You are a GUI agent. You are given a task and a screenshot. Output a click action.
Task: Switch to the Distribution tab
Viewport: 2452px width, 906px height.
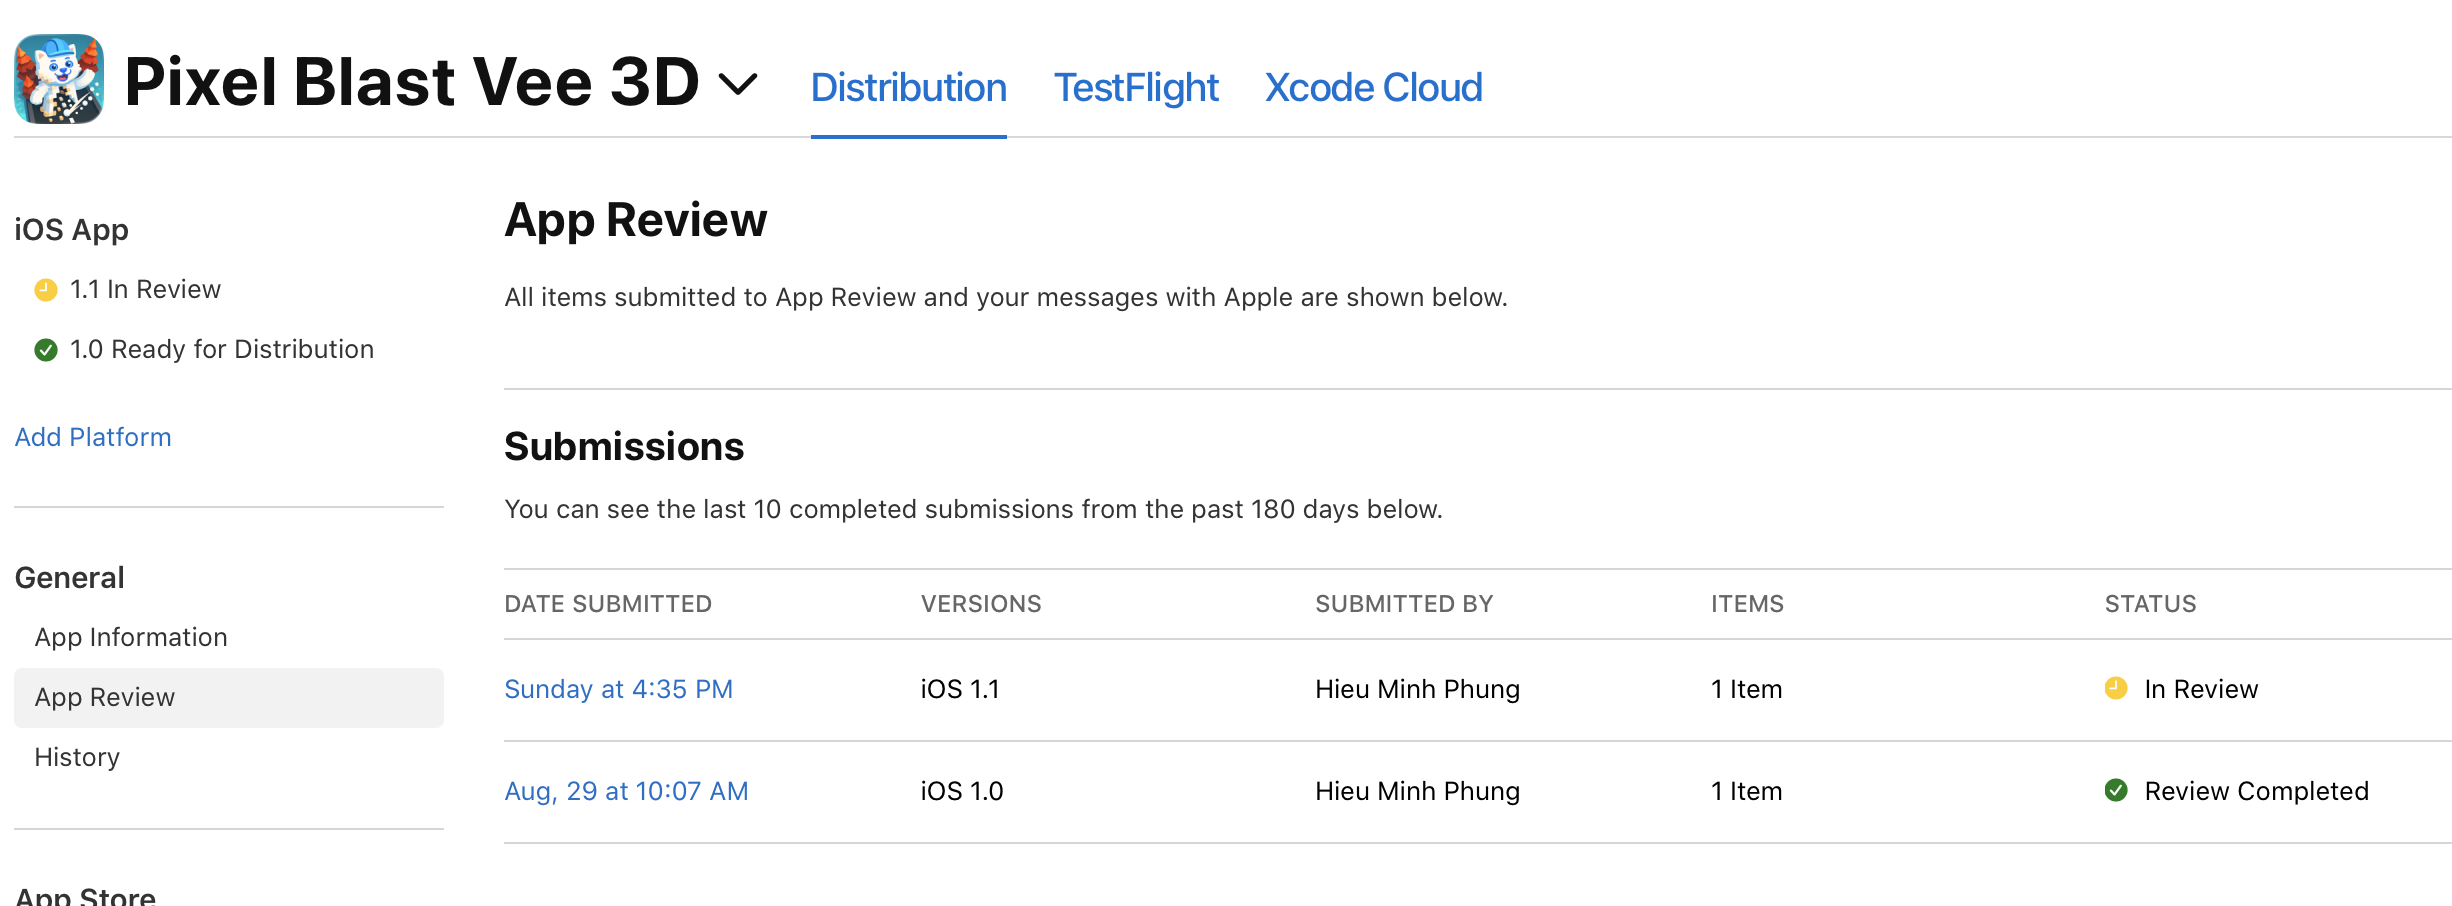[908, 88]
